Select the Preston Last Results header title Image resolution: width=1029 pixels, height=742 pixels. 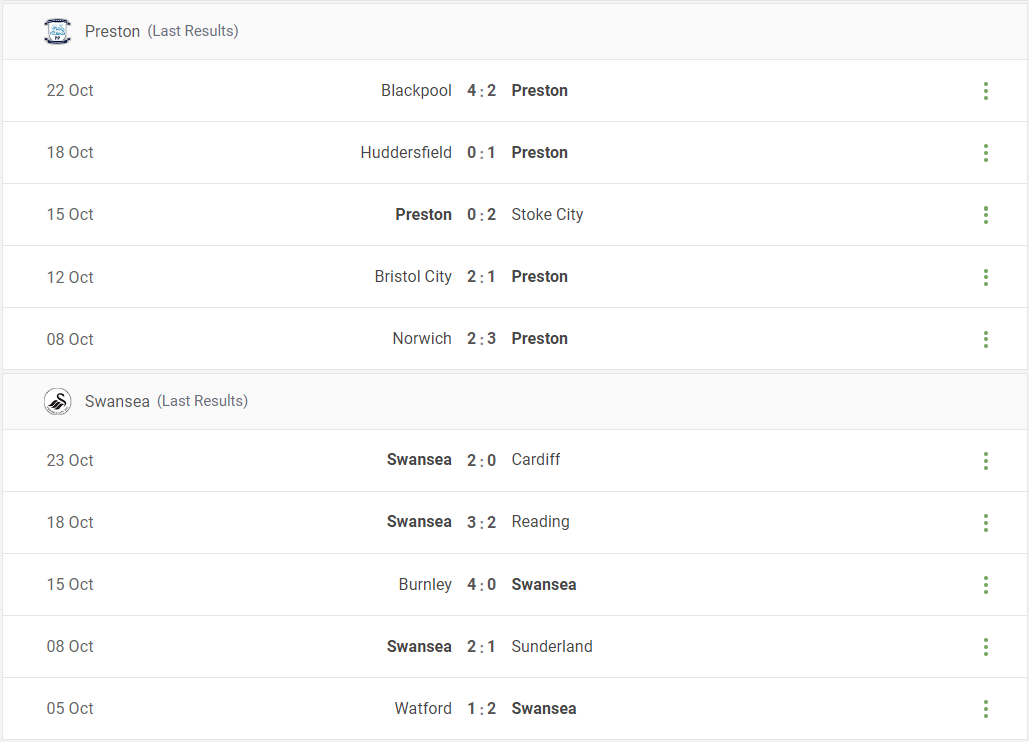pyautogui.click(x=161, y=31)
